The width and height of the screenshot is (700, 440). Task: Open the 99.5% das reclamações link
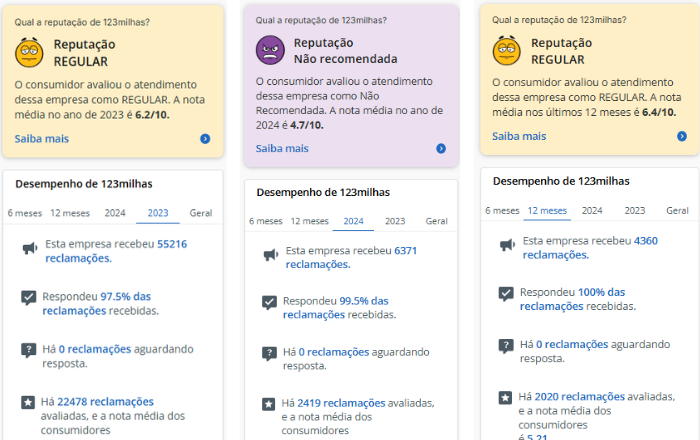click(x=364, y=301)
